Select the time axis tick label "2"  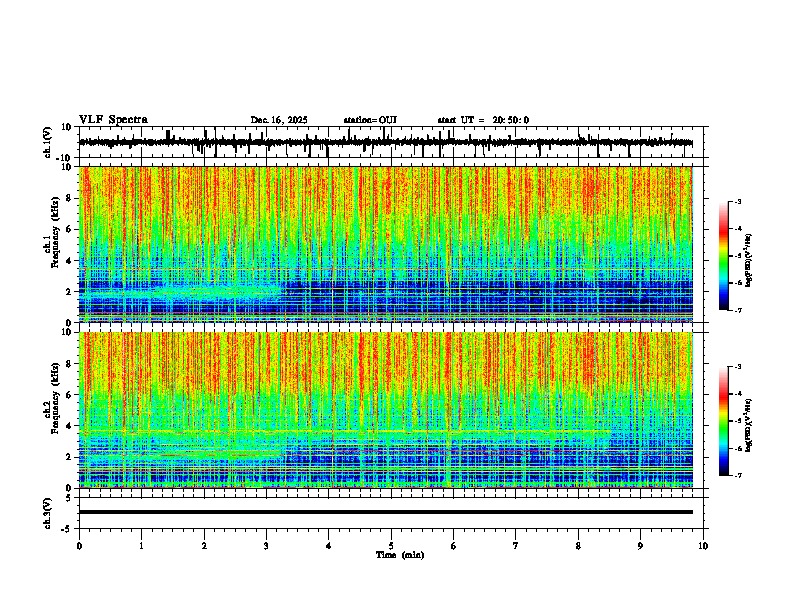[x=204, y=546]
